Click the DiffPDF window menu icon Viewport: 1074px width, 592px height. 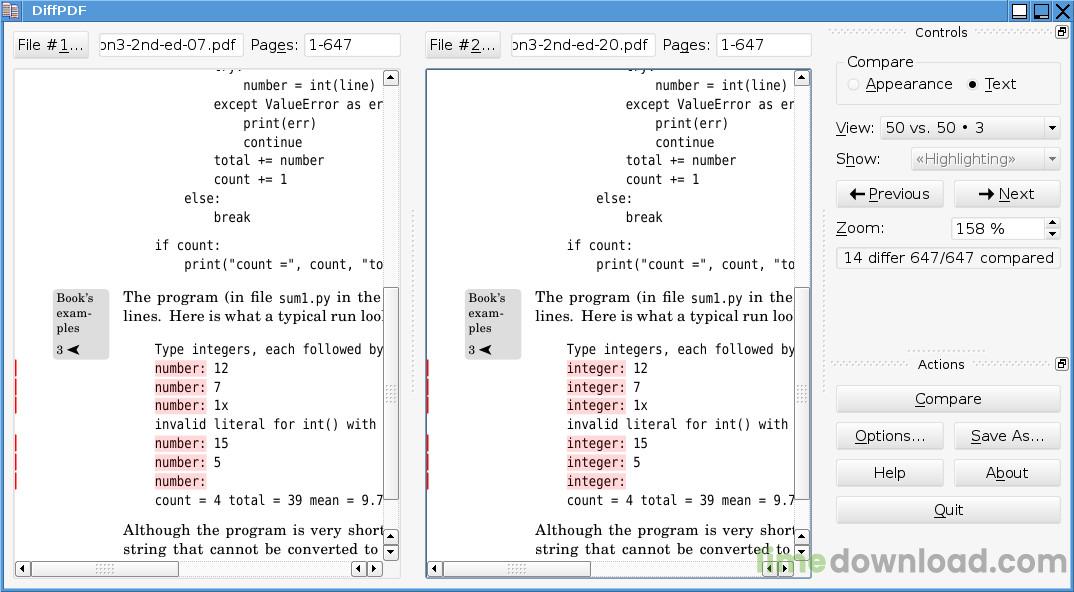(x=10, y=10)
